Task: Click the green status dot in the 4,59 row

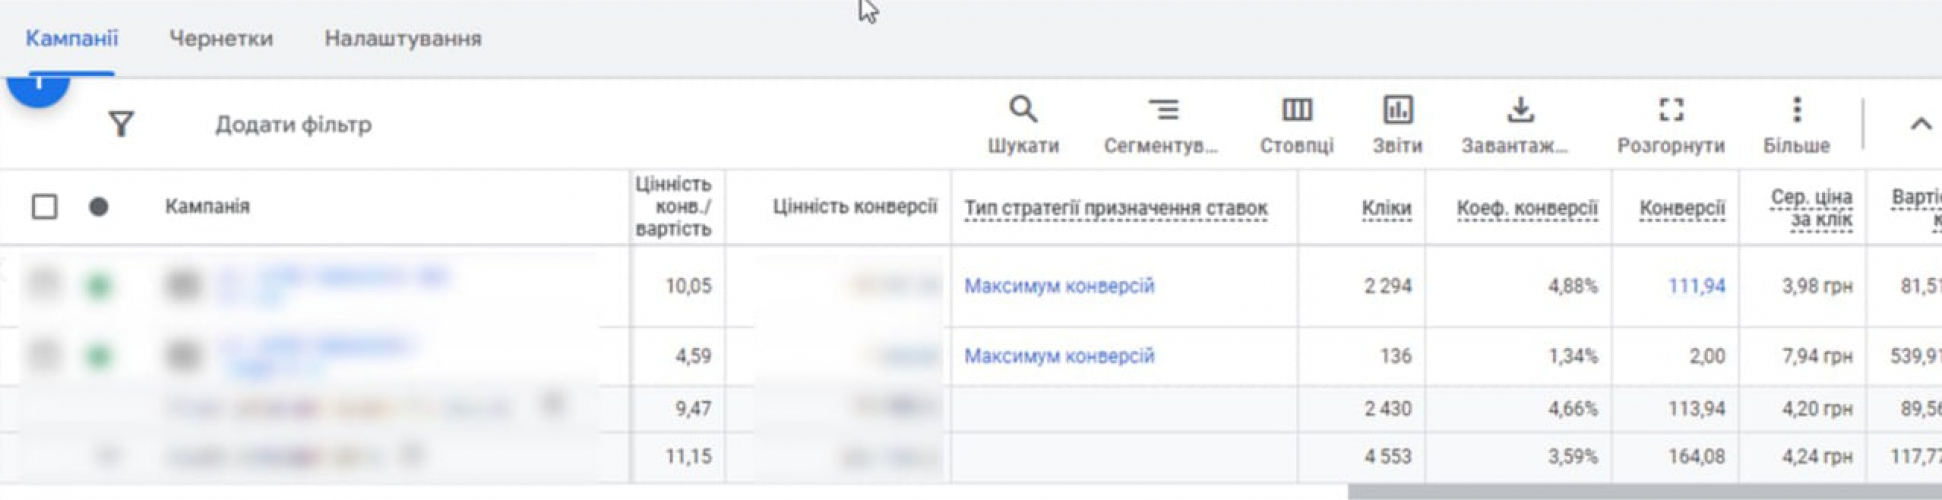Action: click(98, 356)
